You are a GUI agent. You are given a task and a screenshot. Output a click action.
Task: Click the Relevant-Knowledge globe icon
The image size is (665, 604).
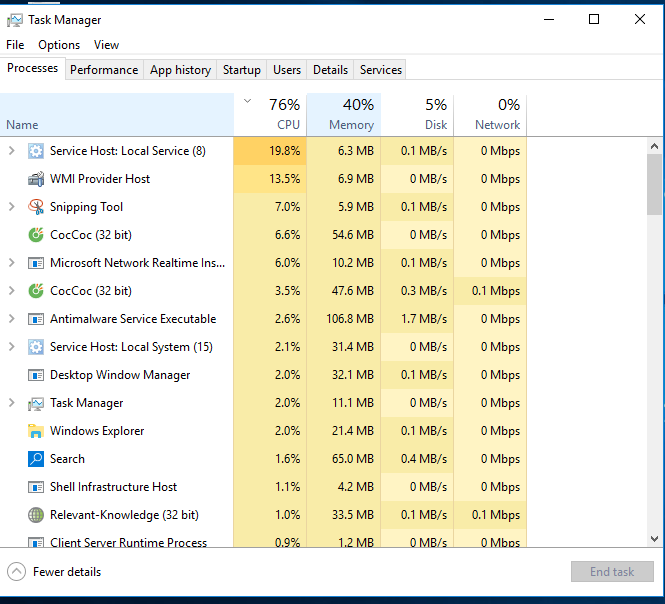36,515
